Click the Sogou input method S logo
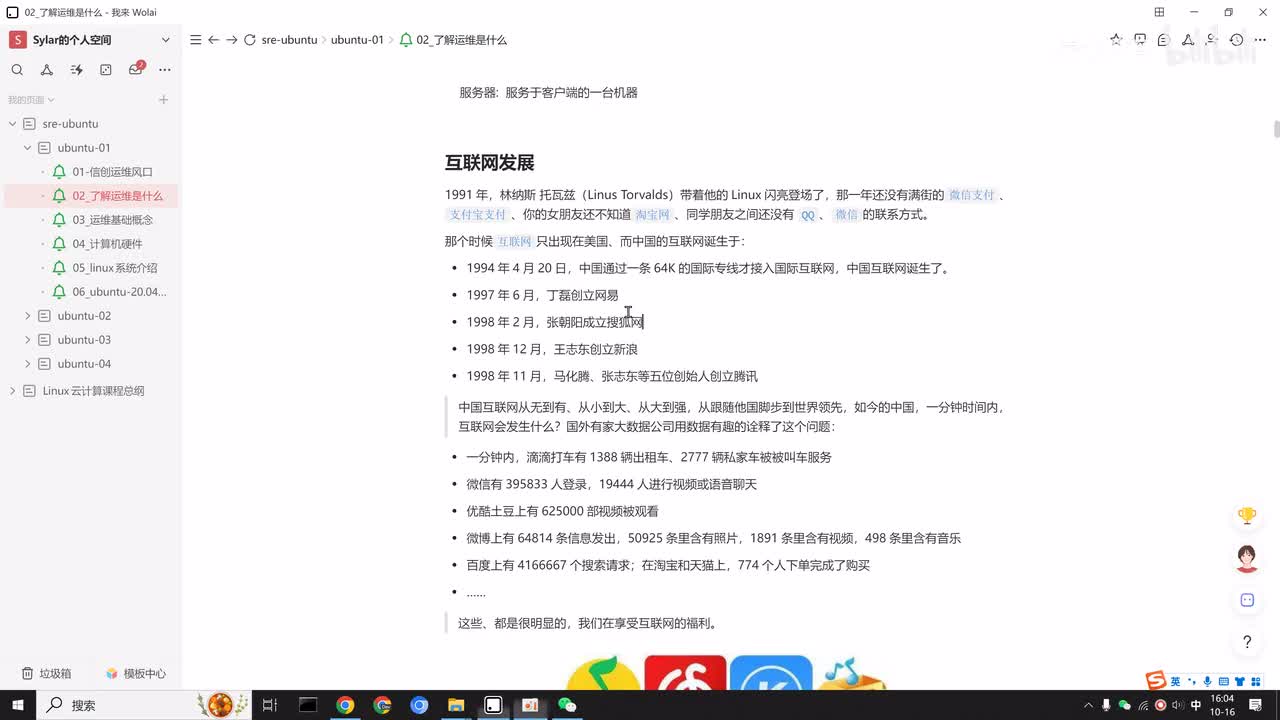Image resolution: width=1280 pixels, height=720 pixels. 1156,681
